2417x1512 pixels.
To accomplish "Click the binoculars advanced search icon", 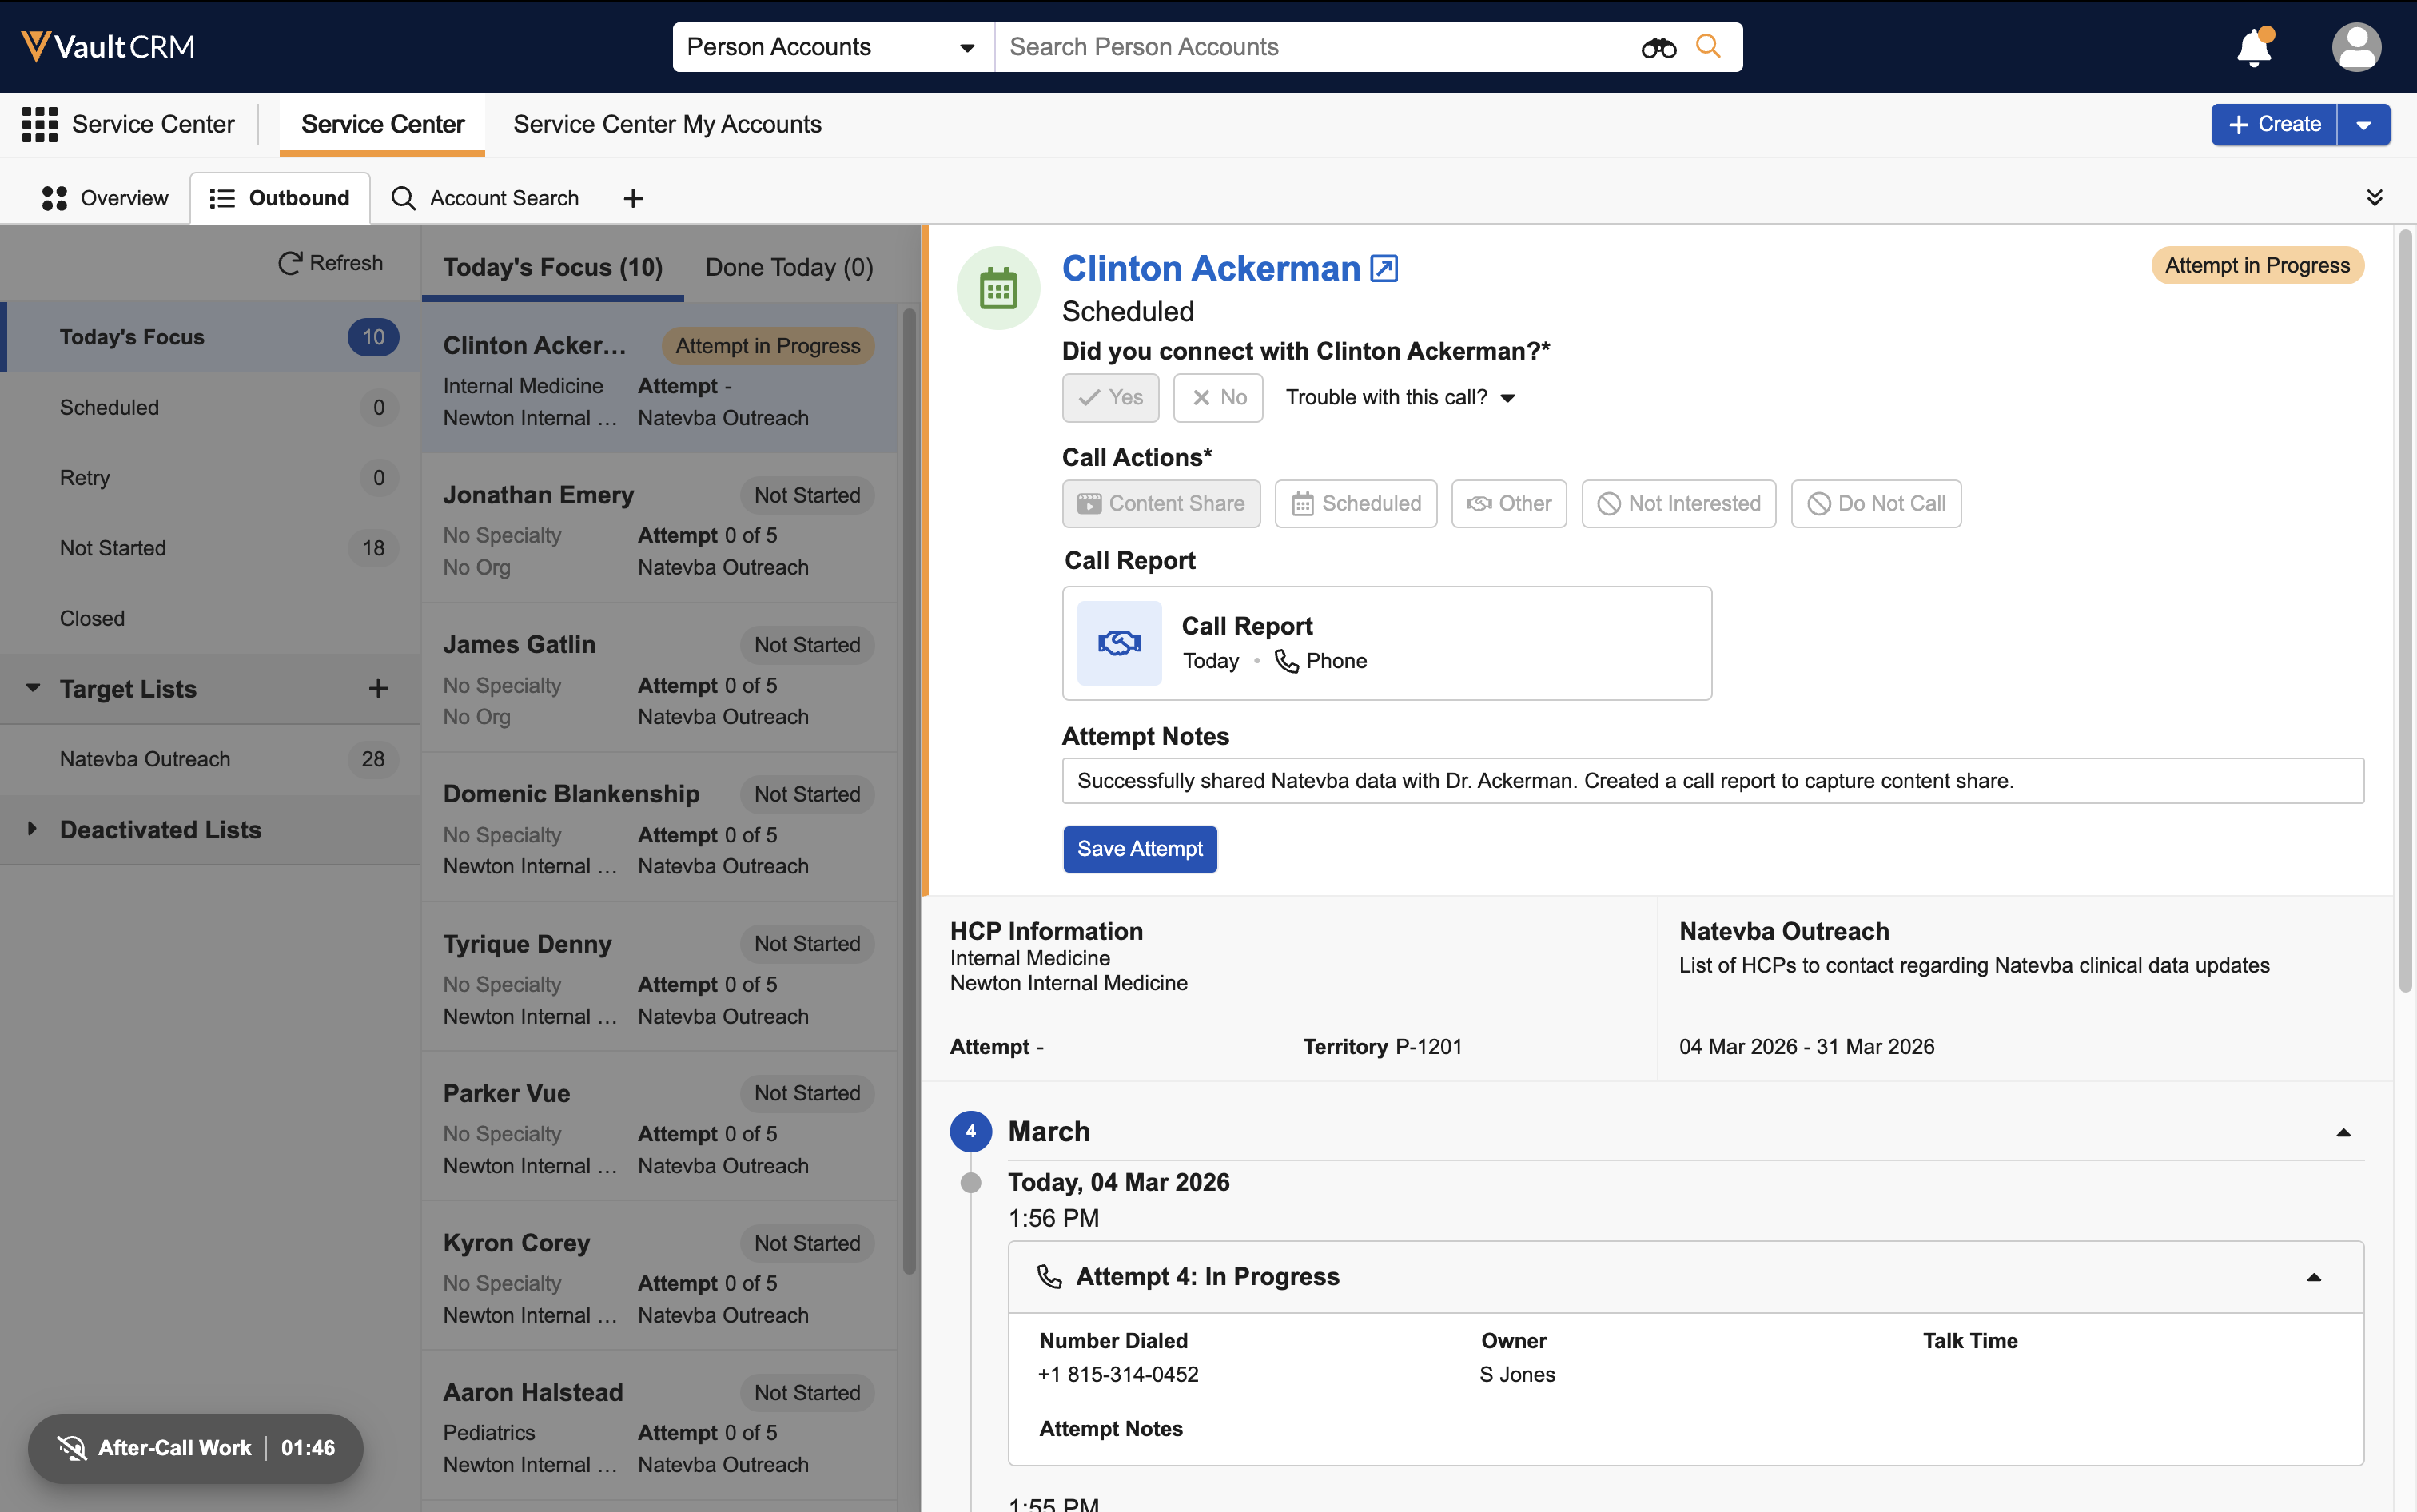I will click(1658, 47).
